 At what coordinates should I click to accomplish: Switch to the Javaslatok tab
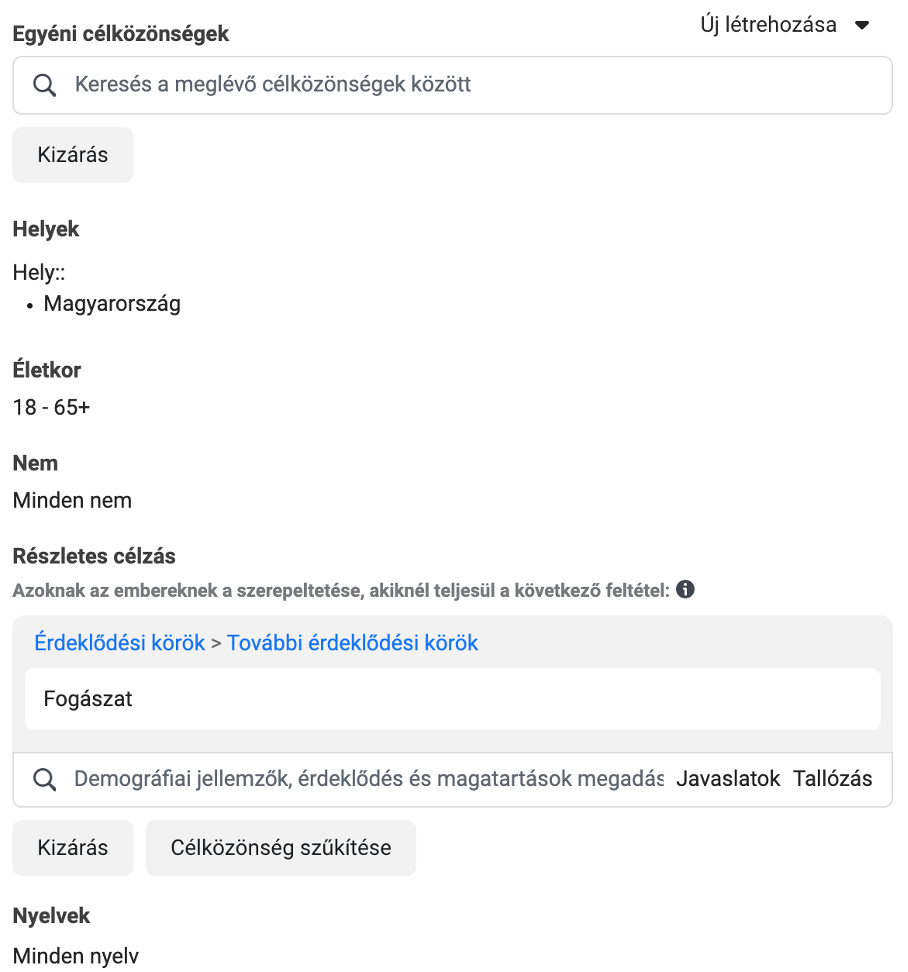728,779
